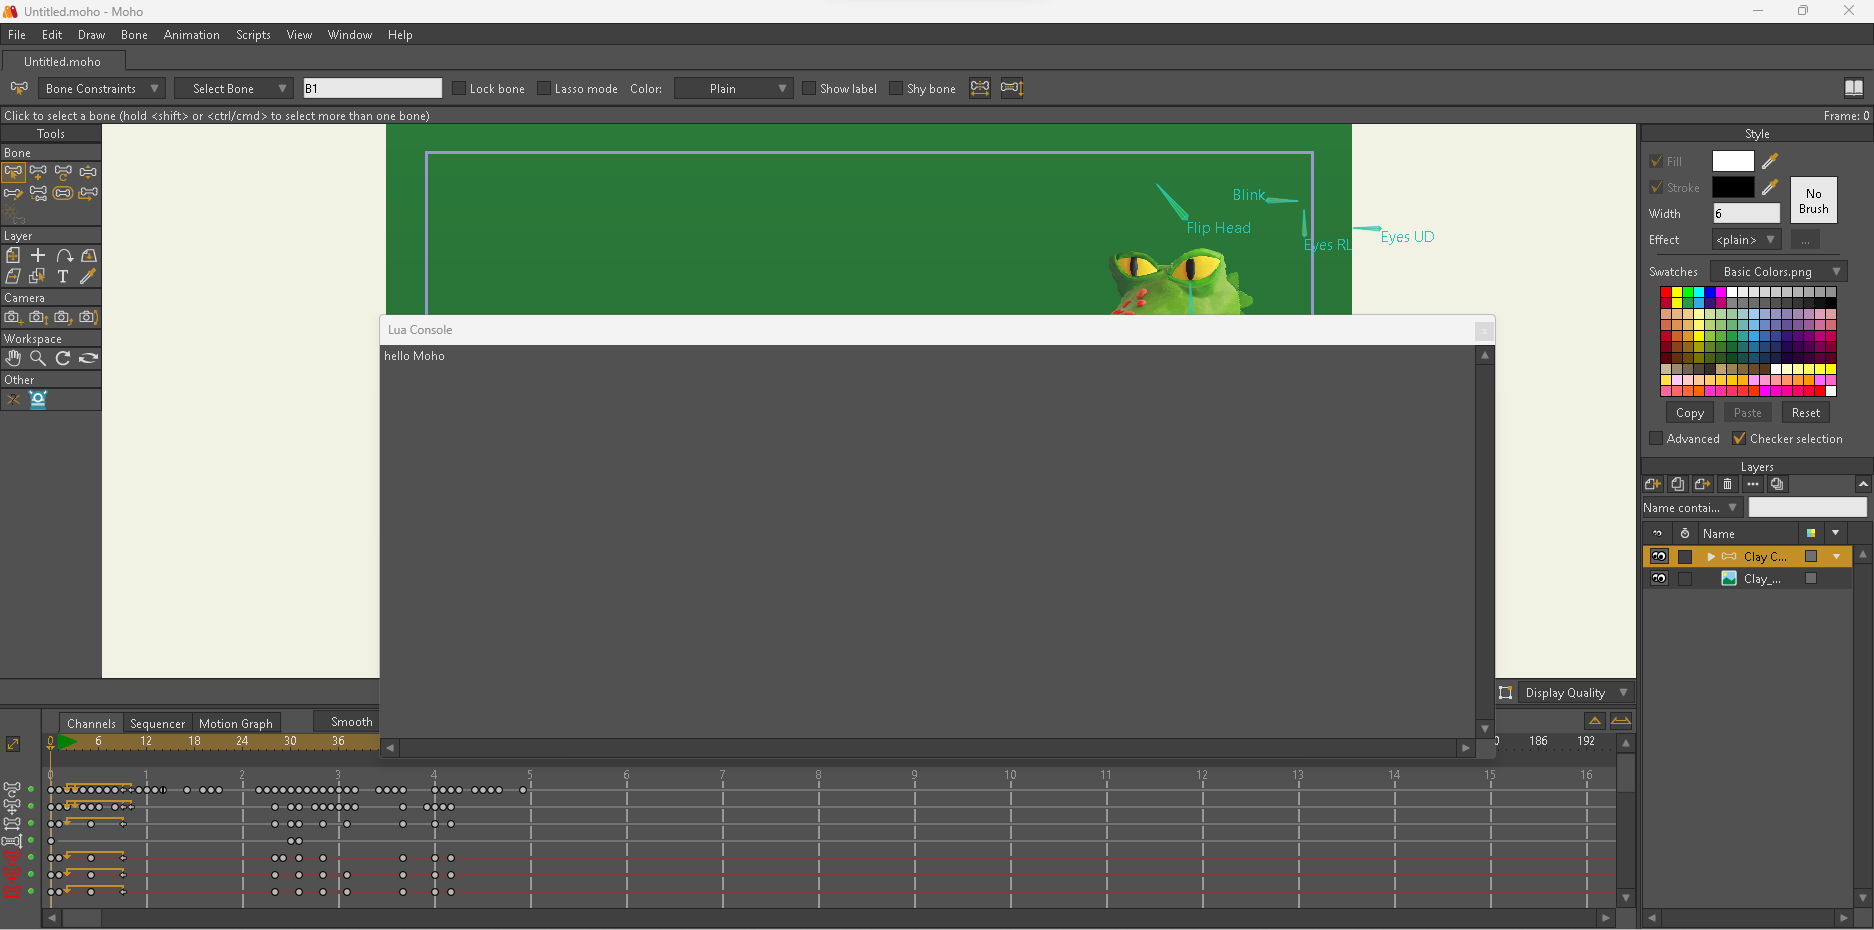Switch to the Motion Graph tab
Screen dimensions: 1874x930
tap(235, 723)
